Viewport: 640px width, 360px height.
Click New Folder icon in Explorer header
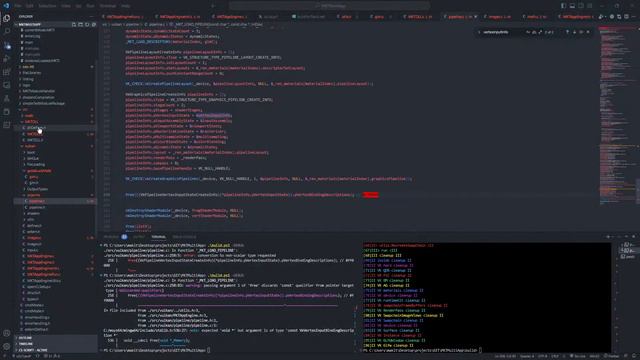pos(80,24)
